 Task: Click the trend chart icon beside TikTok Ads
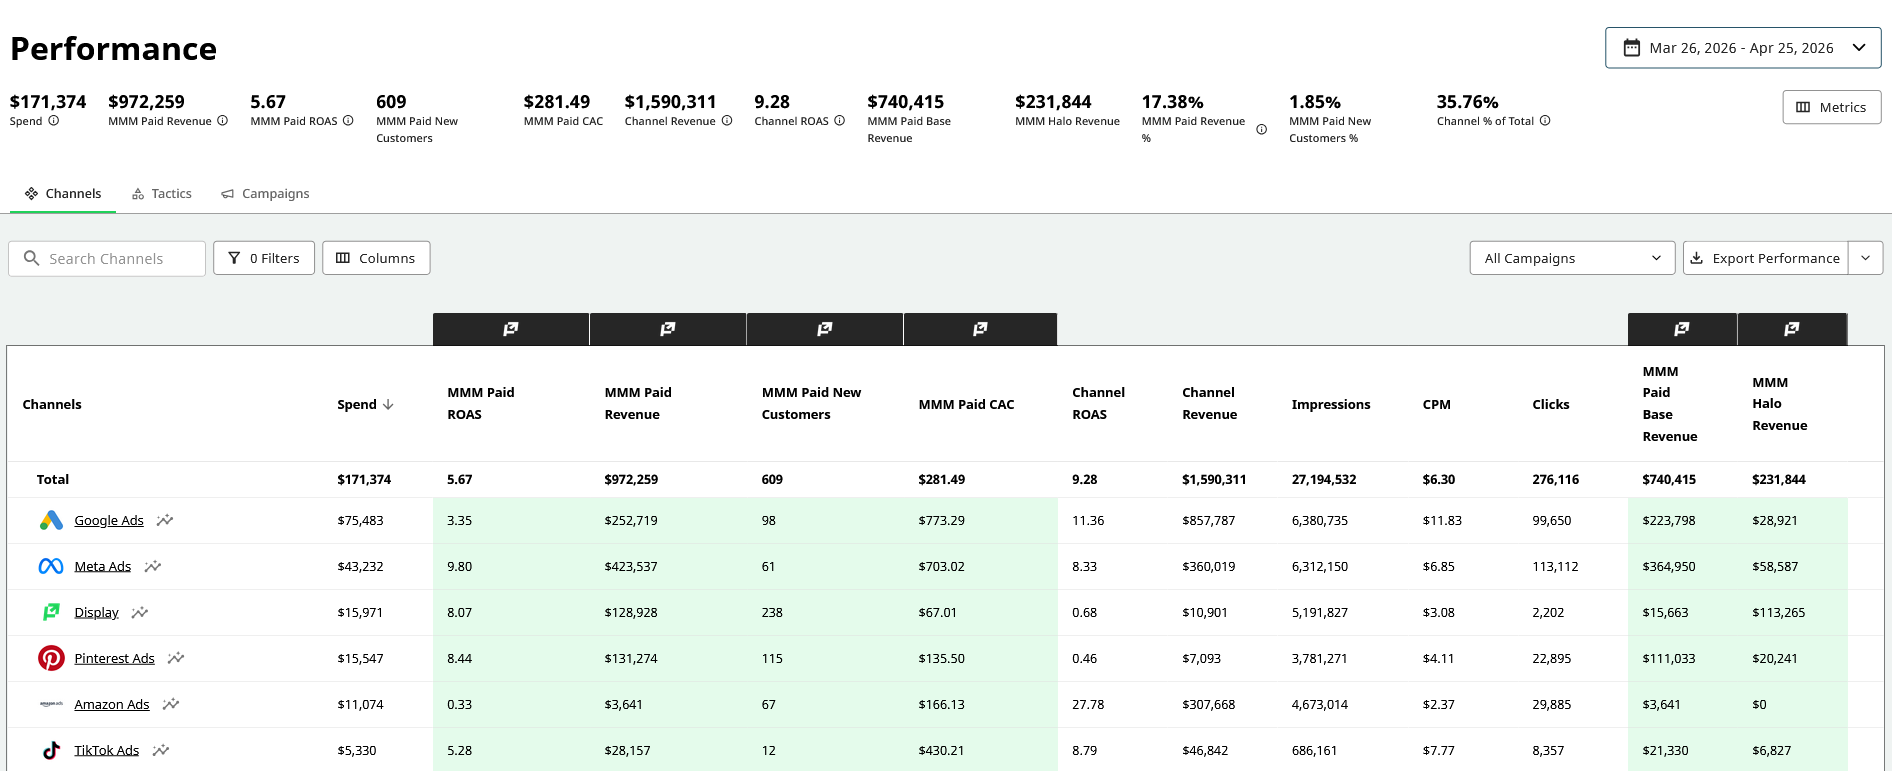click(x=161, y=750)
